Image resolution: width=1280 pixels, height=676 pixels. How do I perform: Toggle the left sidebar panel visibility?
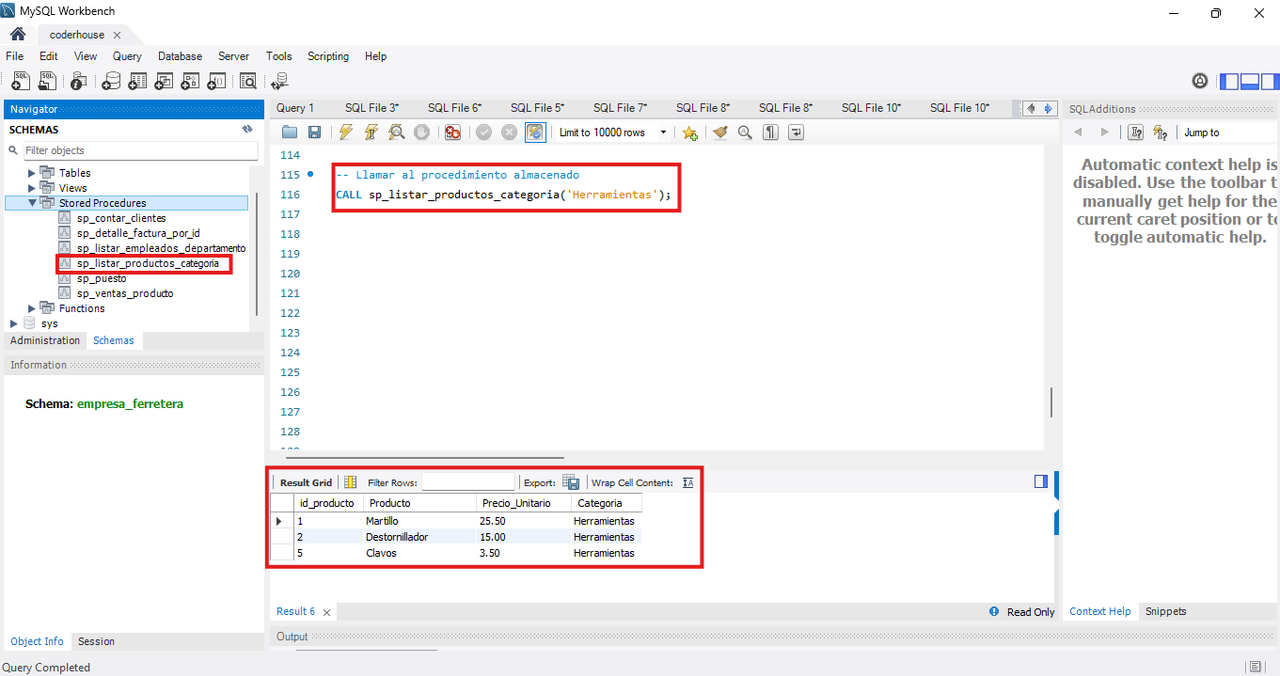(x=1229, y=81)
